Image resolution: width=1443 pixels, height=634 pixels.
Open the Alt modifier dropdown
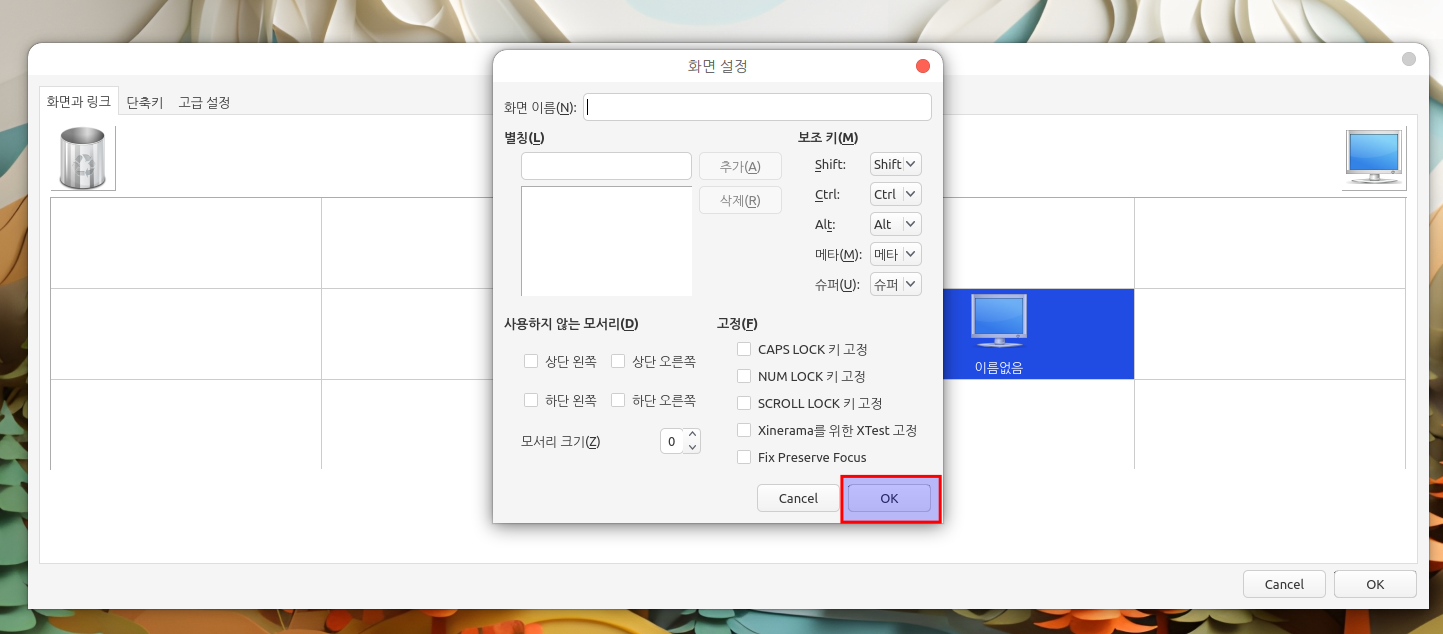point(895,224)
